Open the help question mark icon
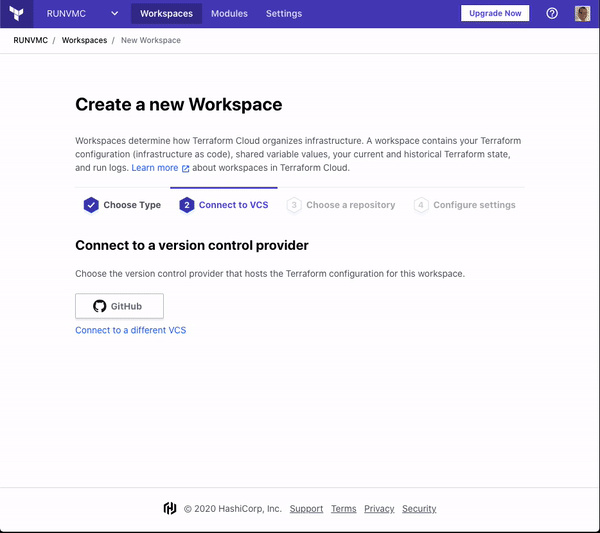The image size is (600, 533). tap(552, 14)
